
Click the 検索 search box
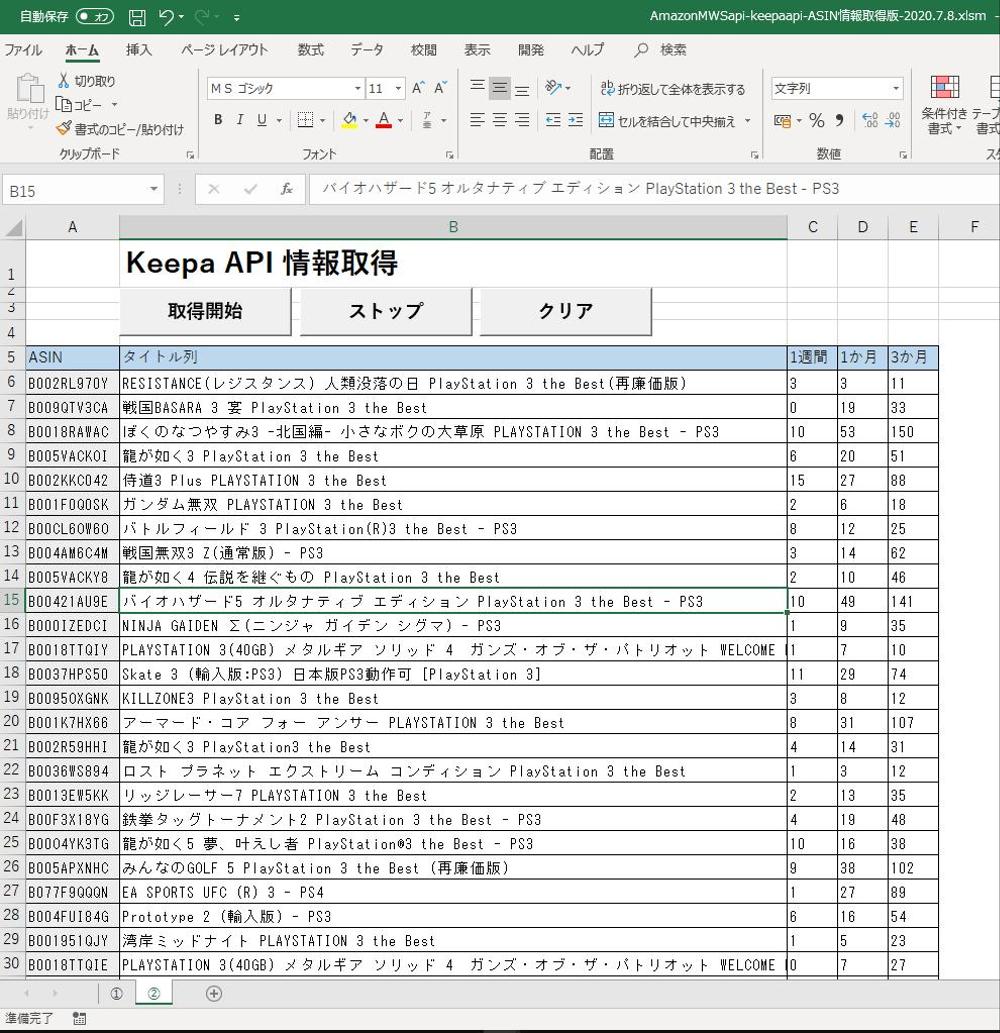(x=661, y=50)
